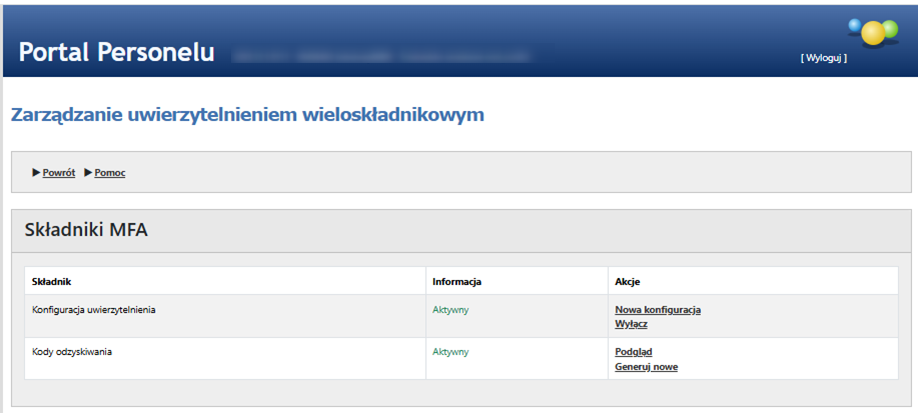Generate new recovery codes with Generuj nowe
This screenshot has width=918, height=413.
pos(646,367)
